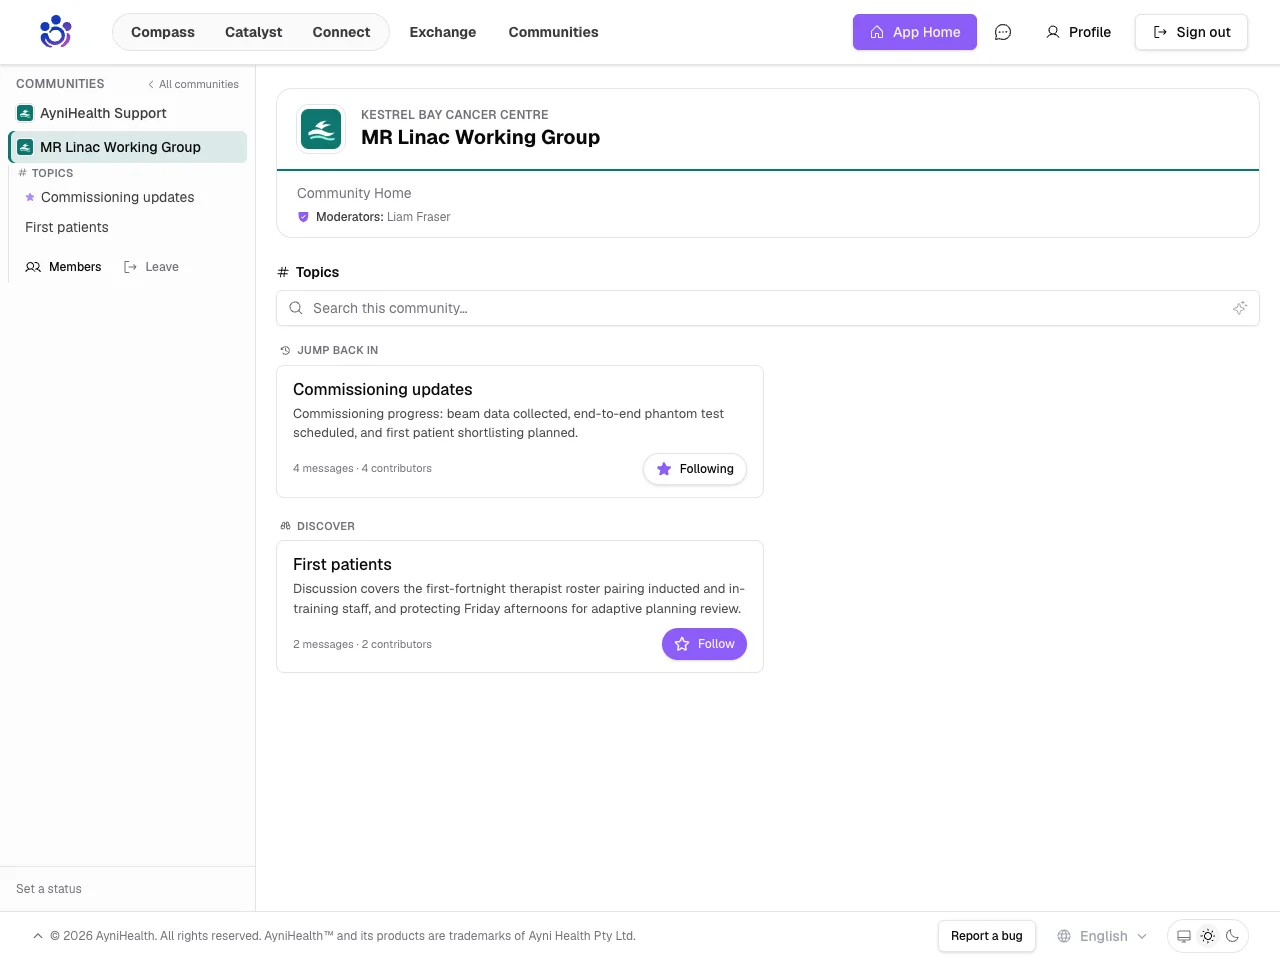Click the sparkle AI search icon
Screen dimensions: 1280x960
pyautogui.click(x=1240, y=308)
